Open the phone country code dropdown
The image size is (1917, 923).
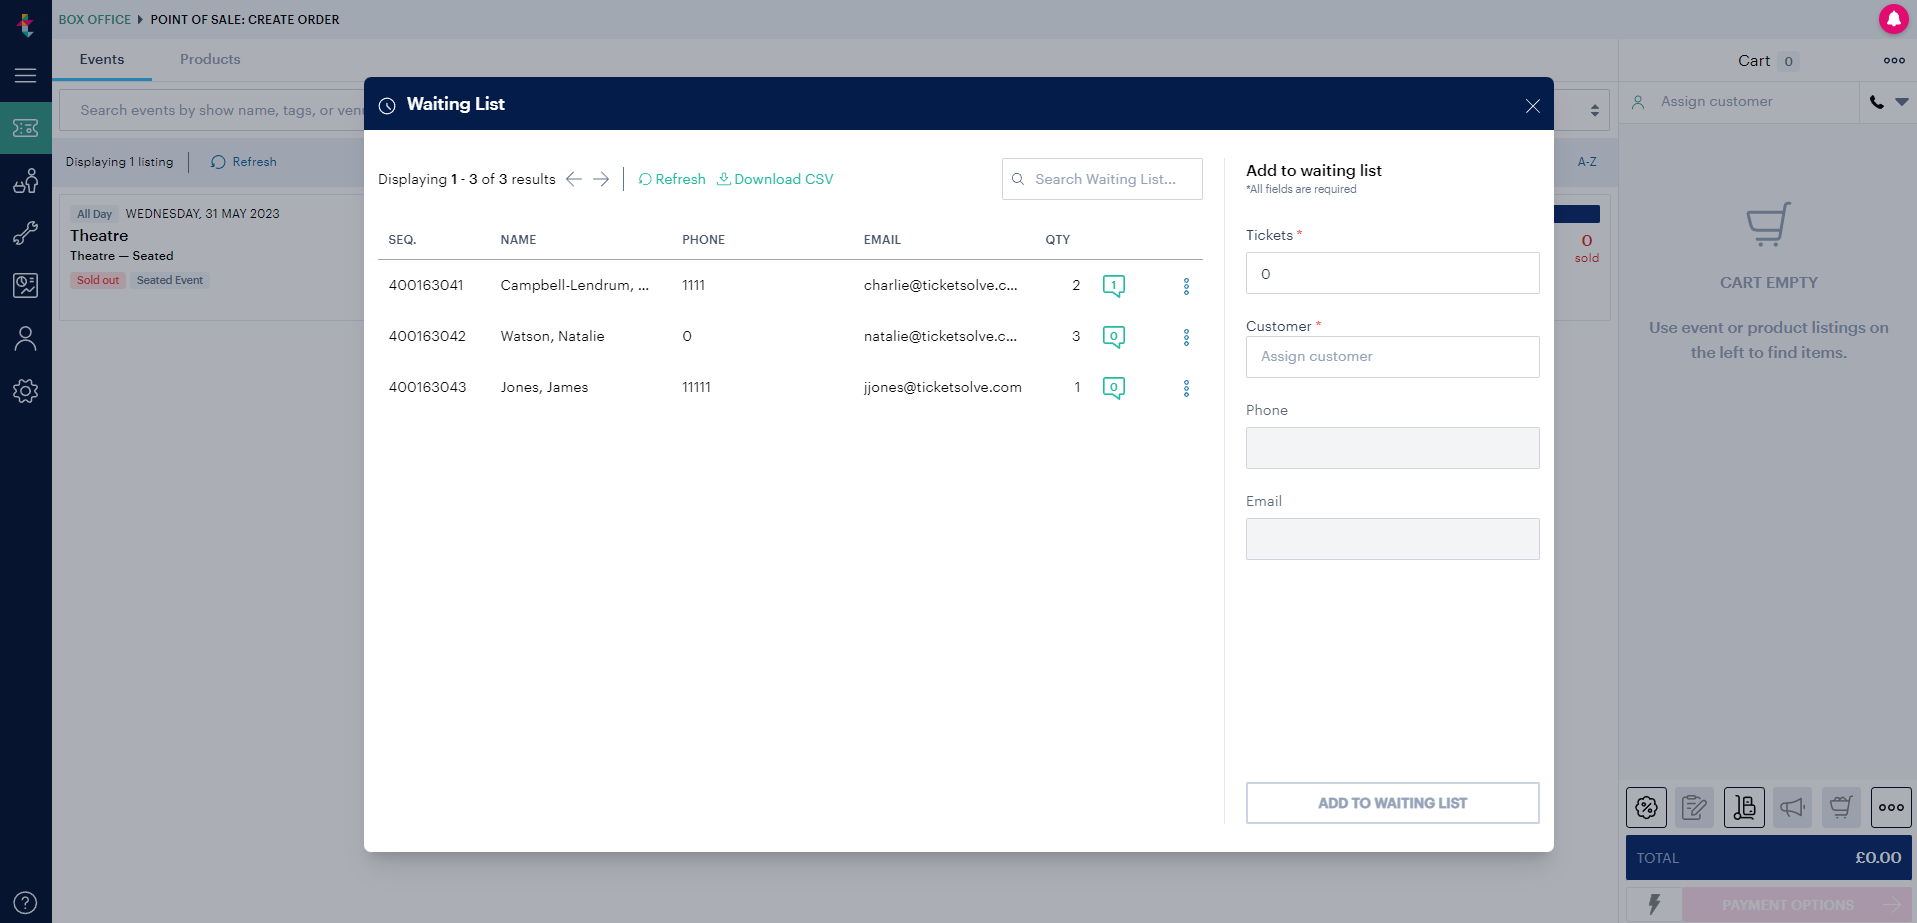[x=1875, y=101]
